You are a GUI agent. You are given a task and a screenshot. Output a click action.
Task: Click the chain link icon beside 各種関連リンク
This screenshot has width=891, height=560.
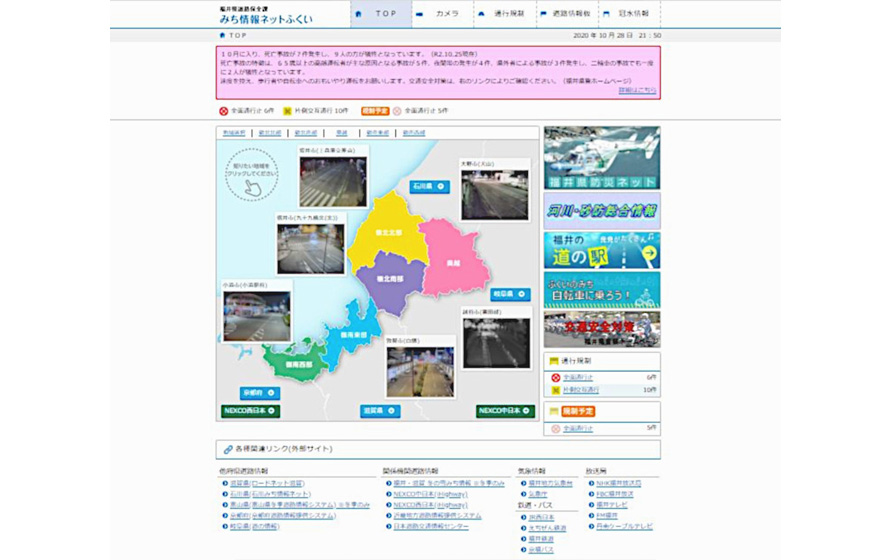[x=228, y=449]
